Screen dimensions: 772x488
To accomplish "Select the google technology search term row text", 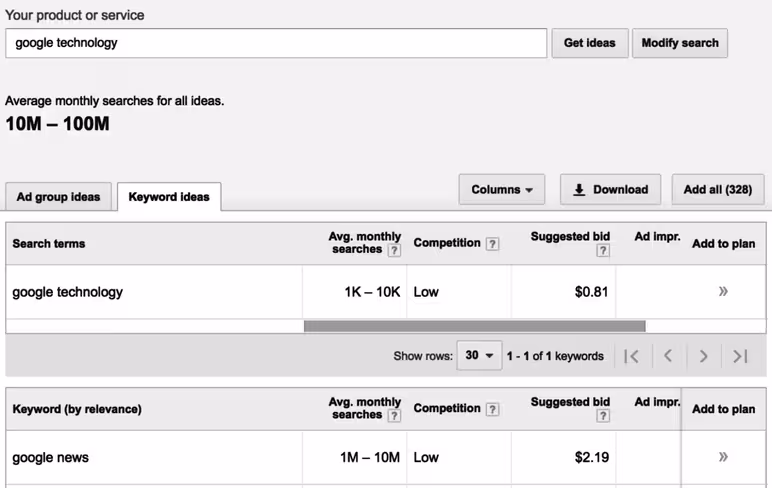I will (67, 292).
